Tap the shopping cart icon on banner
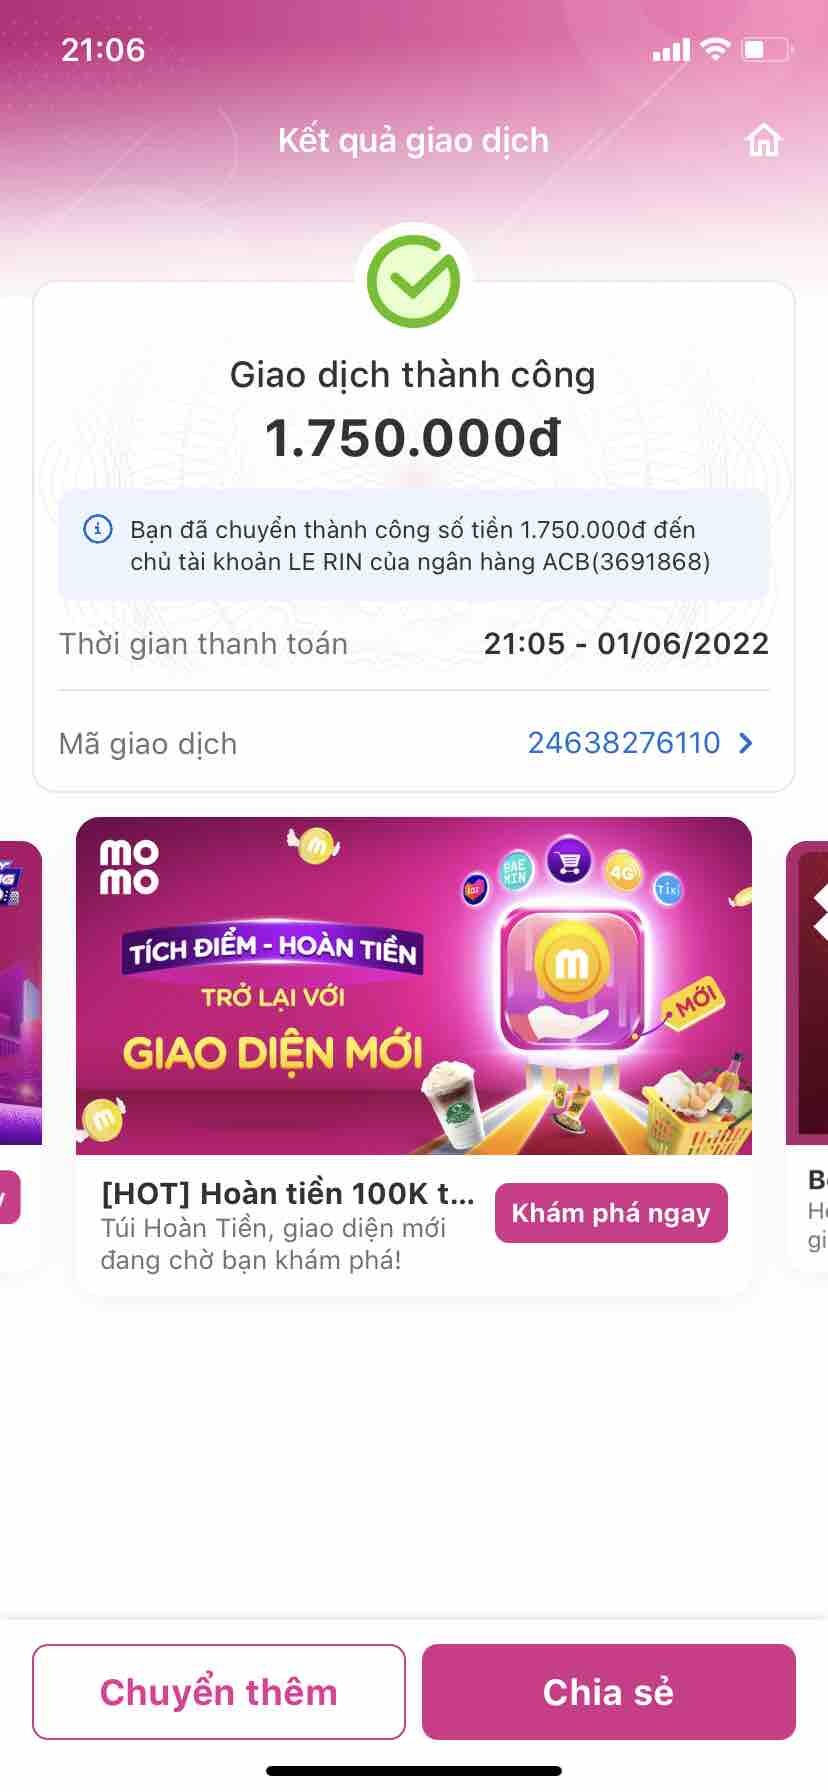828x1792 pixels. pyautogui.click(x=569, y=861)
